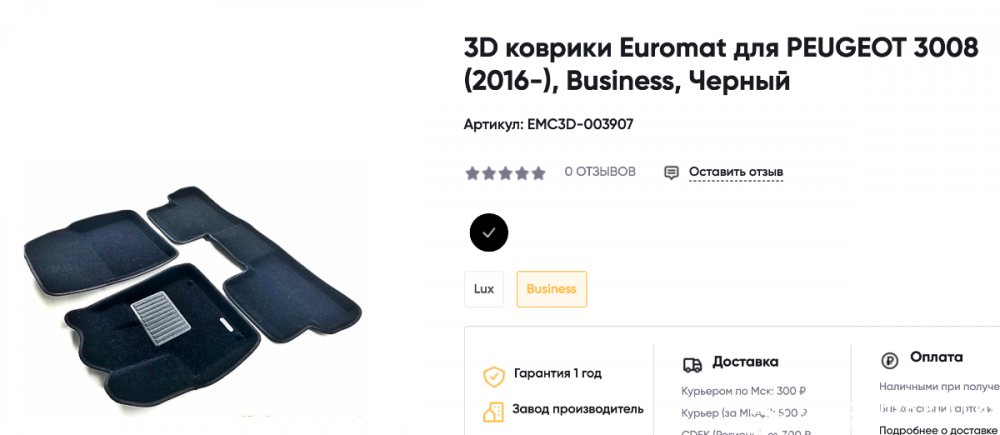Click the Гарантия 1 год label
The width and height of the screenshot is (1000, 435).
(x=557, y=374)
